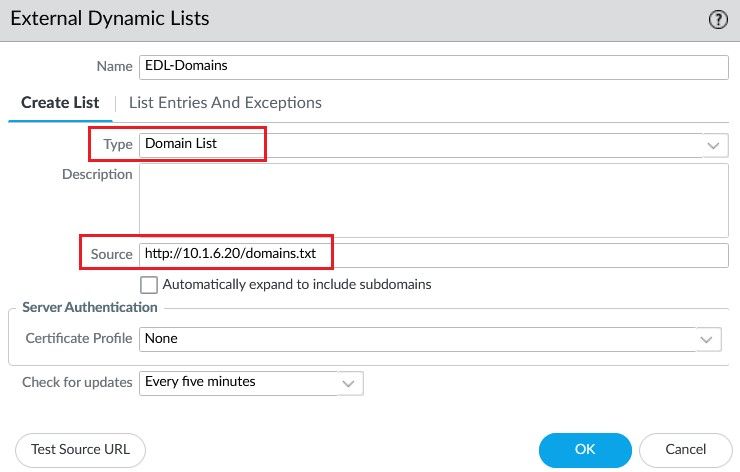Expand the Certificate Profile dropdown

pos(708,339)
